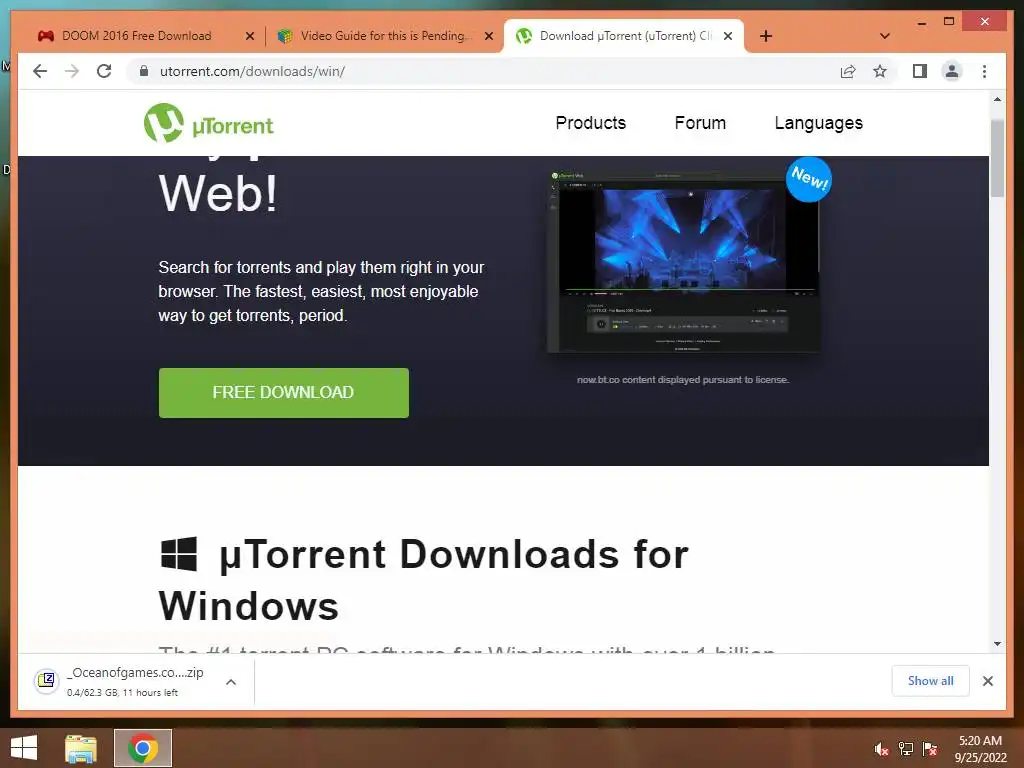Close the Video Guide tab
The width and height of the screenshot is (1024, 768).
tap(488, 36)
